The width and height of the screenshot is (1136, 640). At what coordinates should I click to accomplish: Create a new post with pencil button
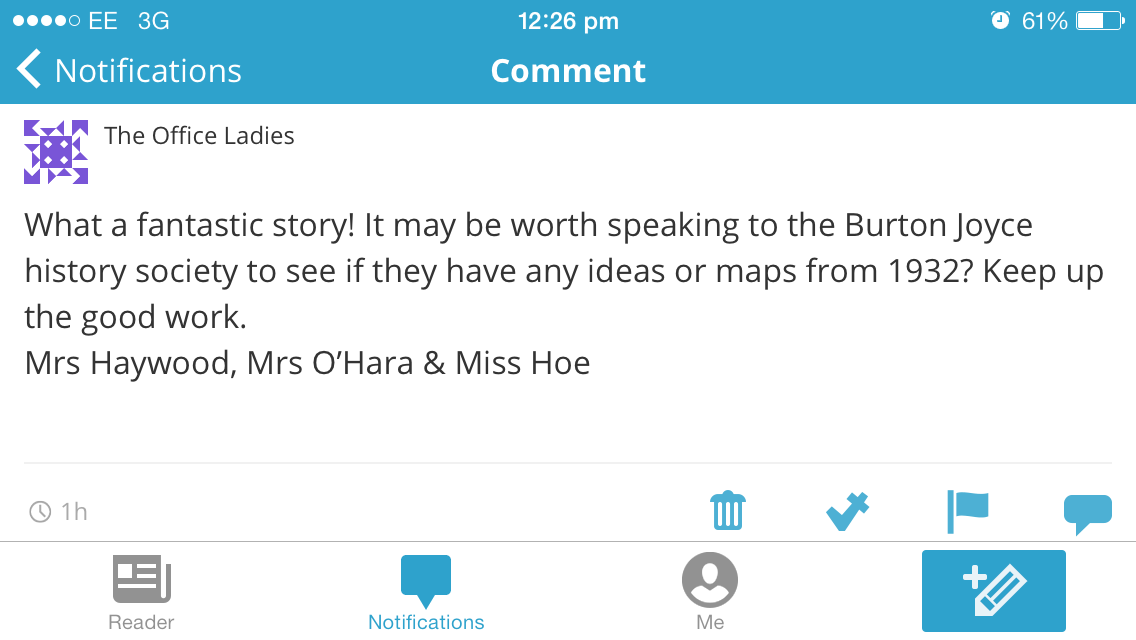(x=993, y=590)
